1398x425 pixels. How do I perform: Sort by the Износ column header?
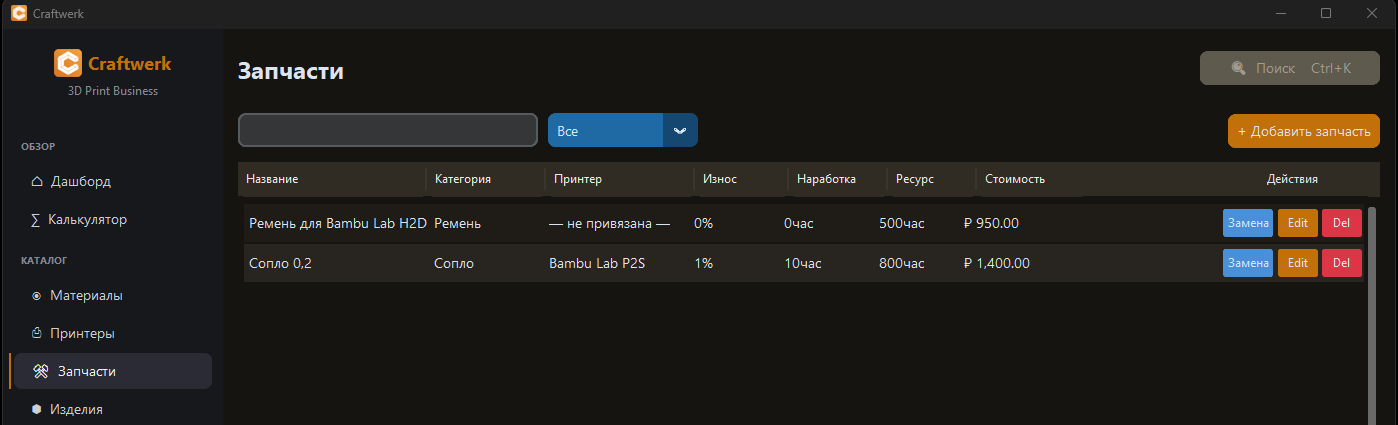click(x=719, y=179)
